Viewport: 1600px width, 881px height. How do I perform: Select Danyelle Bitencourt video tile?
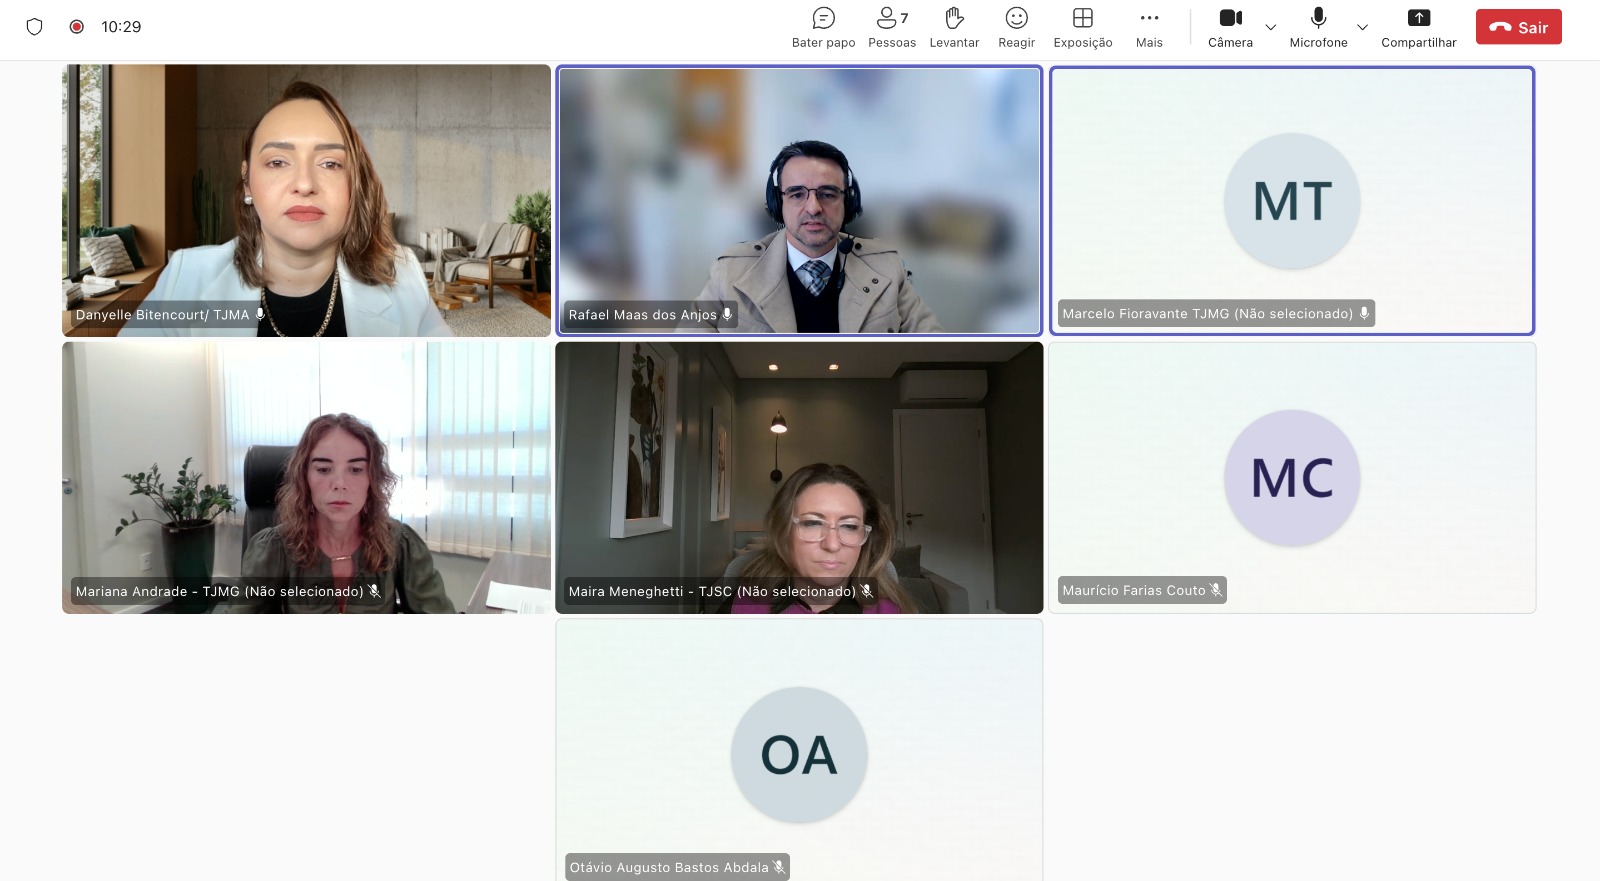[306, 200]
